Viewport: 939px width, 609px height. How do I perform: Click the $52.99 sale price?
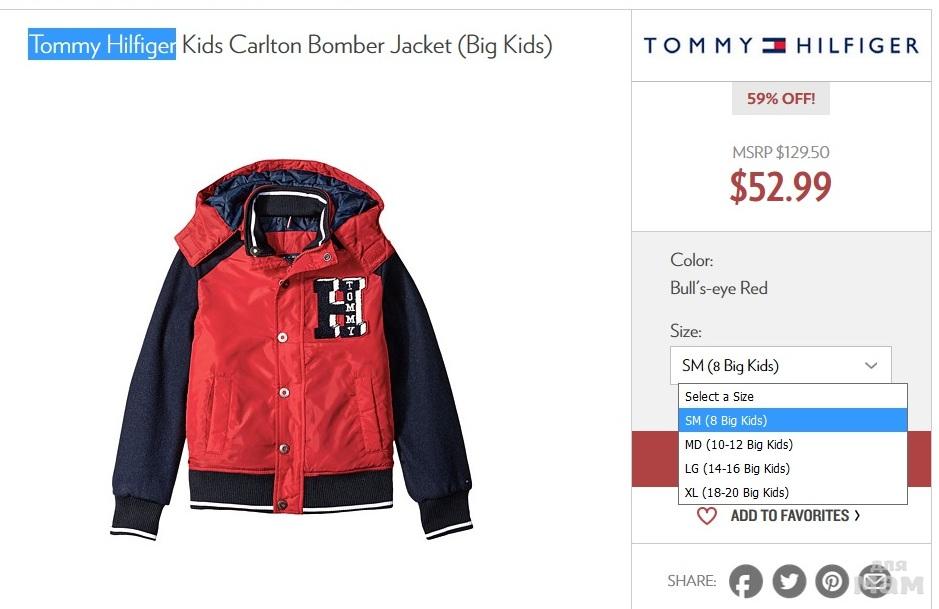click(781, 187)
